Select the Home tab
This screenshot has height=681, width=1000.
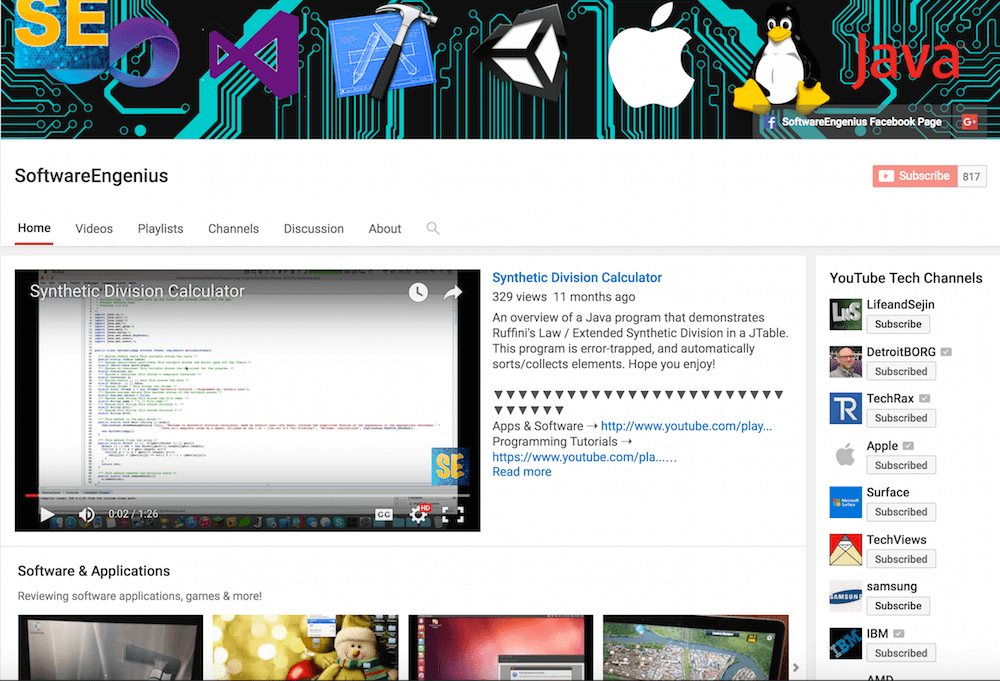click(x=34, y=228)
